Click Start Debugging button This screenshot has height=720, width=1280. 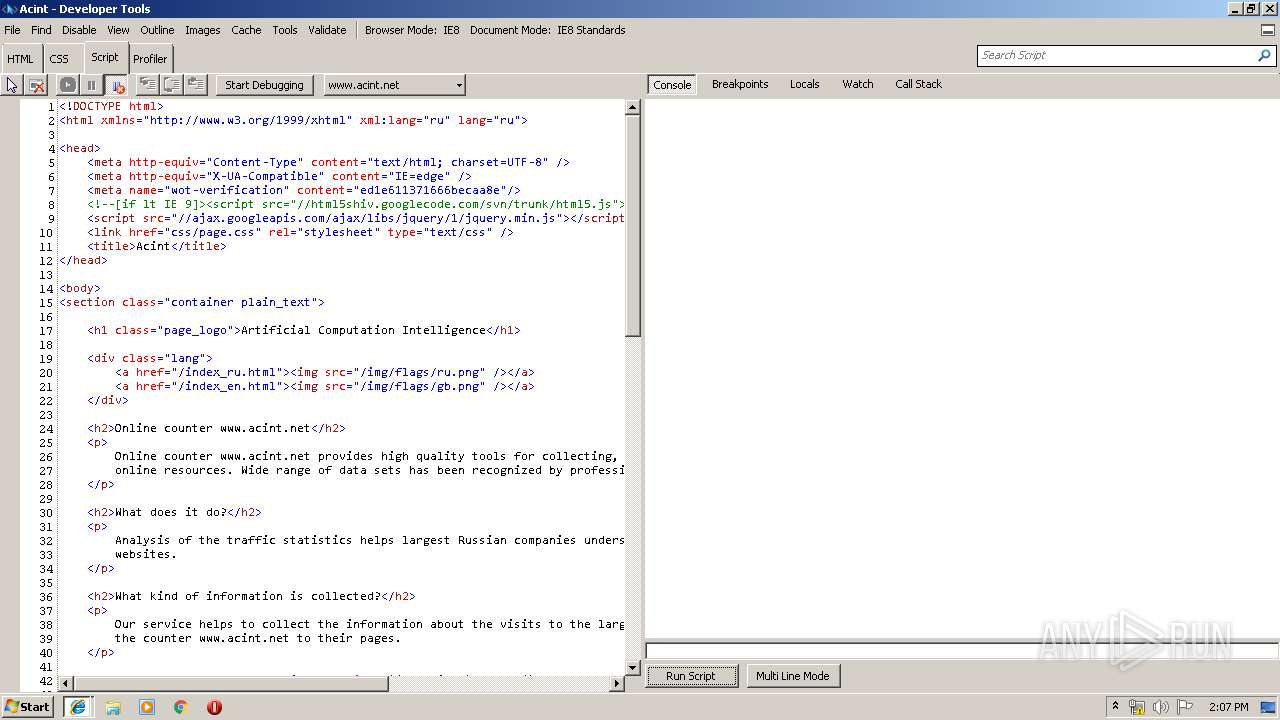pos(264,85)
